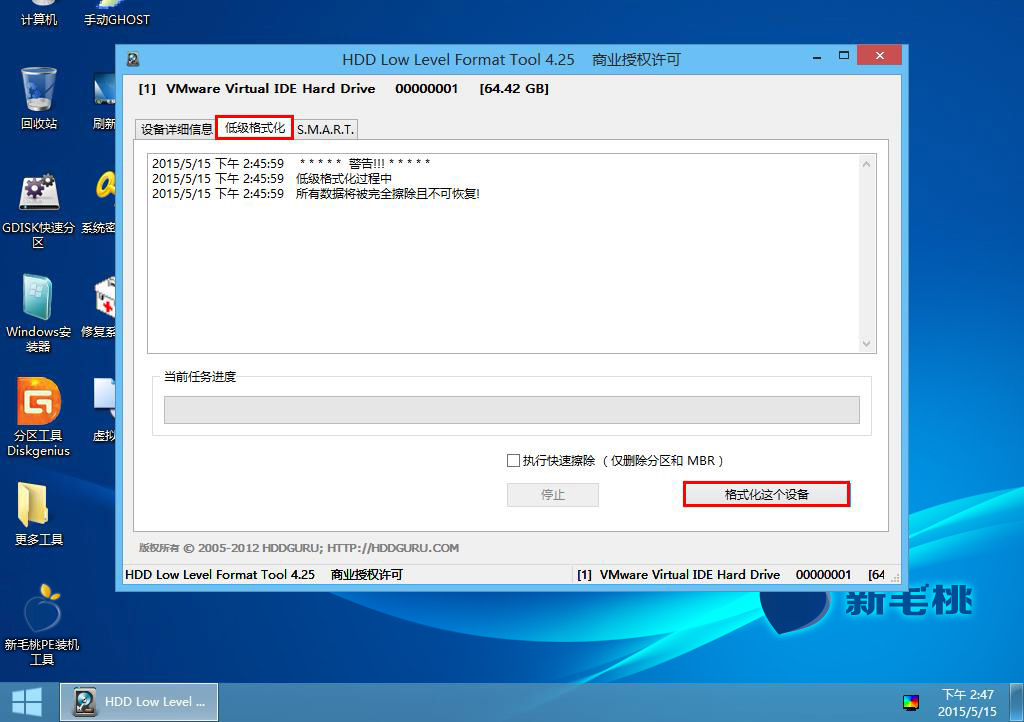The image size is (1024, 722).
Task: Open the S.M.A.R.T. tab
Action: click(x=325, y=129)
